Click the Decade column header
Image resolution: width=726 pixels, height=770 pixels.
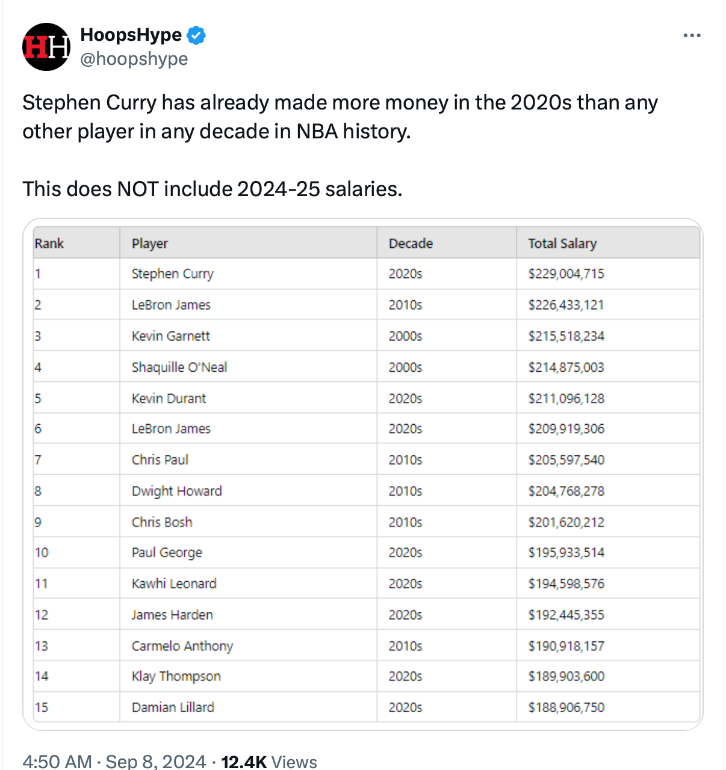(410, 243)
